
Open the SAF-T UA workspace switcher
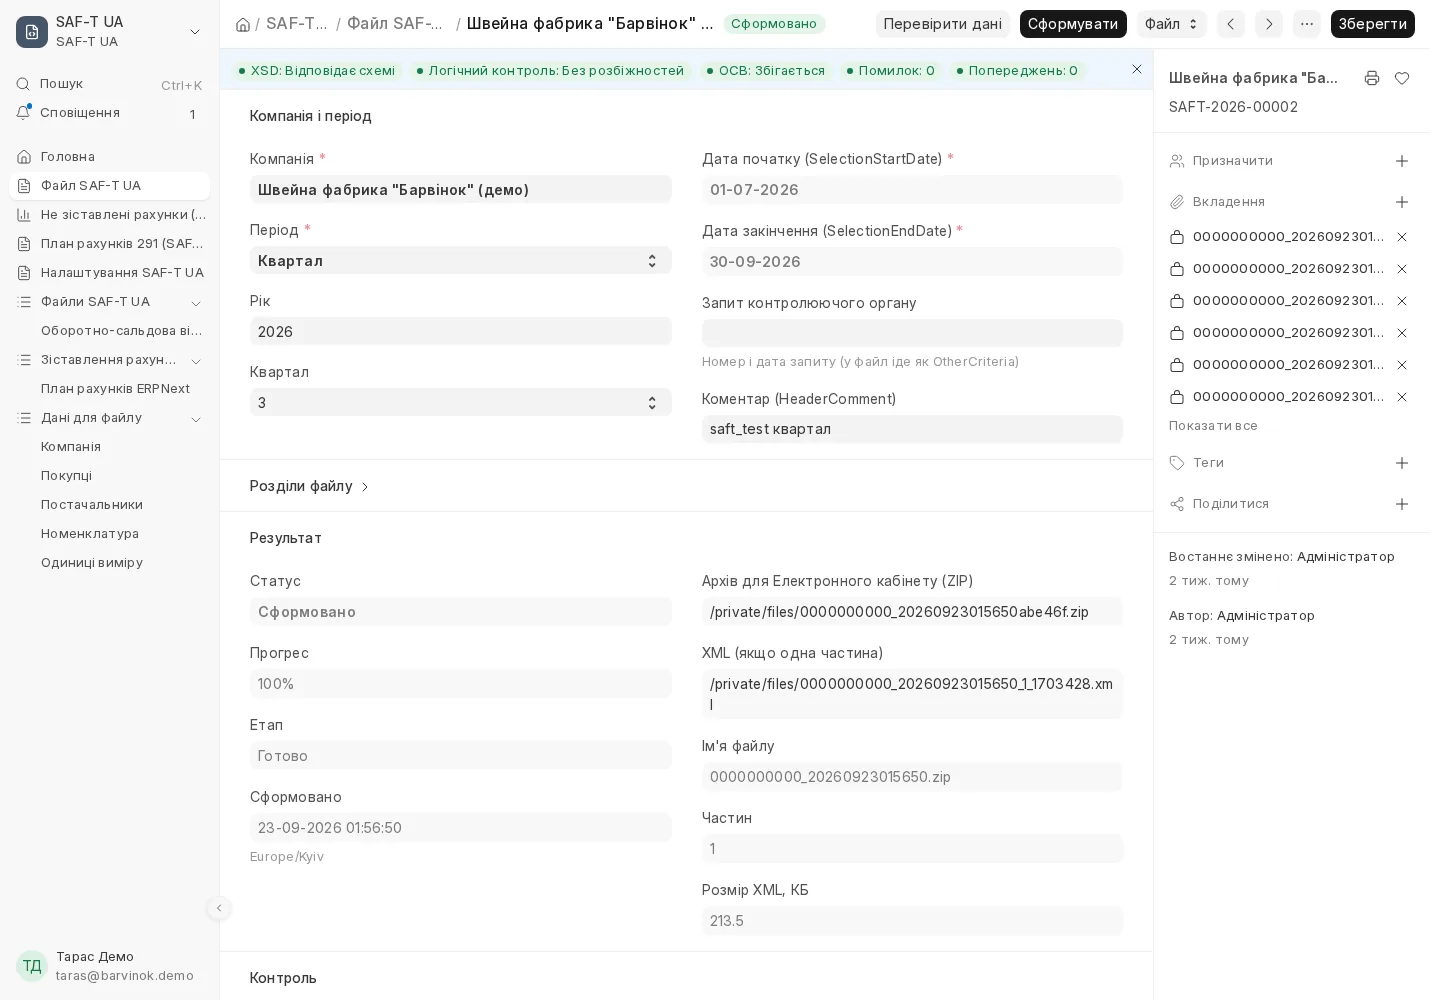[110, 31]
